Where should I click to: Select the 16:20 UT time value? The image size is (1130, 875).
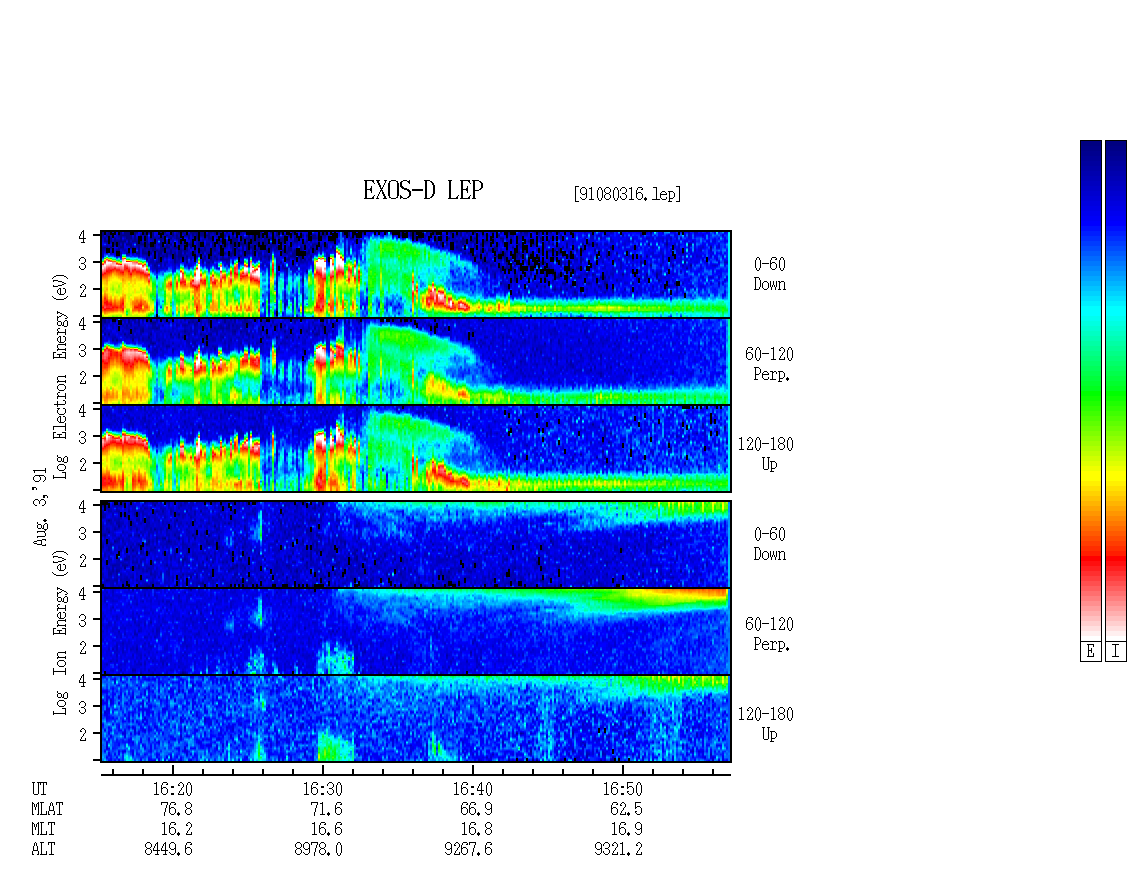pos(172,789)
